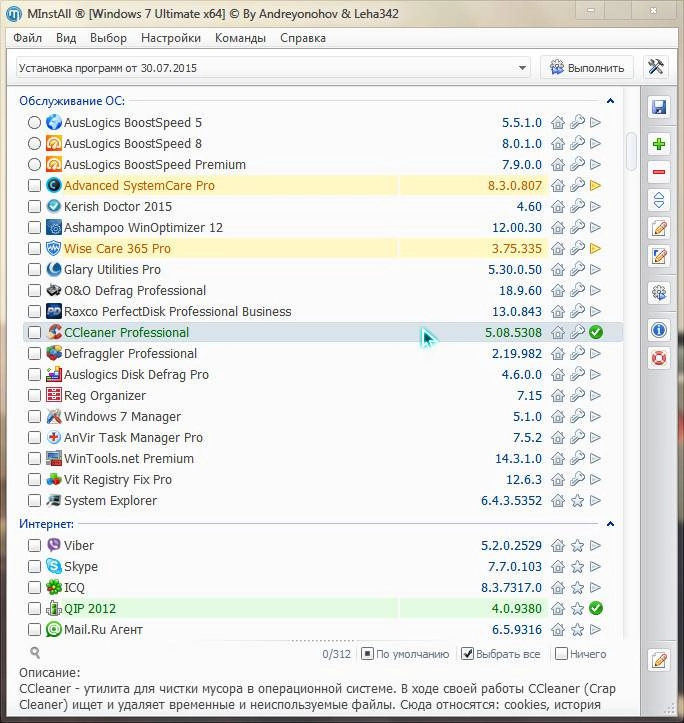
Task: Click the search magnifier icon
Action: tap(35, 652)
